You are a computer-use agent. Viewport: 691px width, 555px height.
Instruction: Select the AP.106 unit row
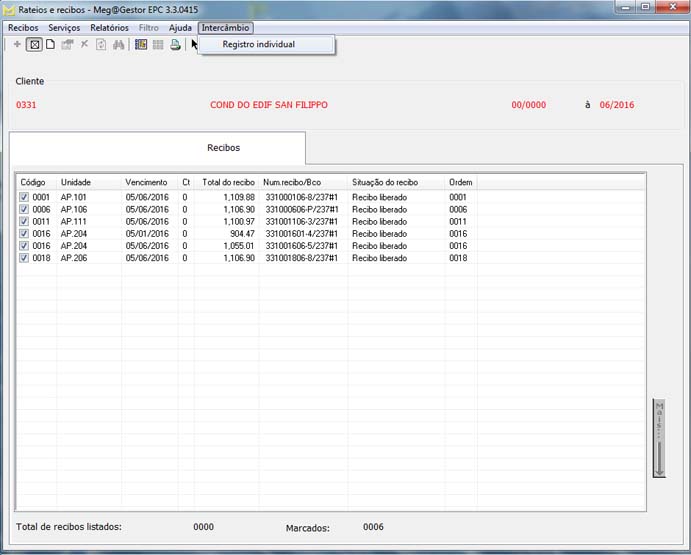click(x=74, y=210)
